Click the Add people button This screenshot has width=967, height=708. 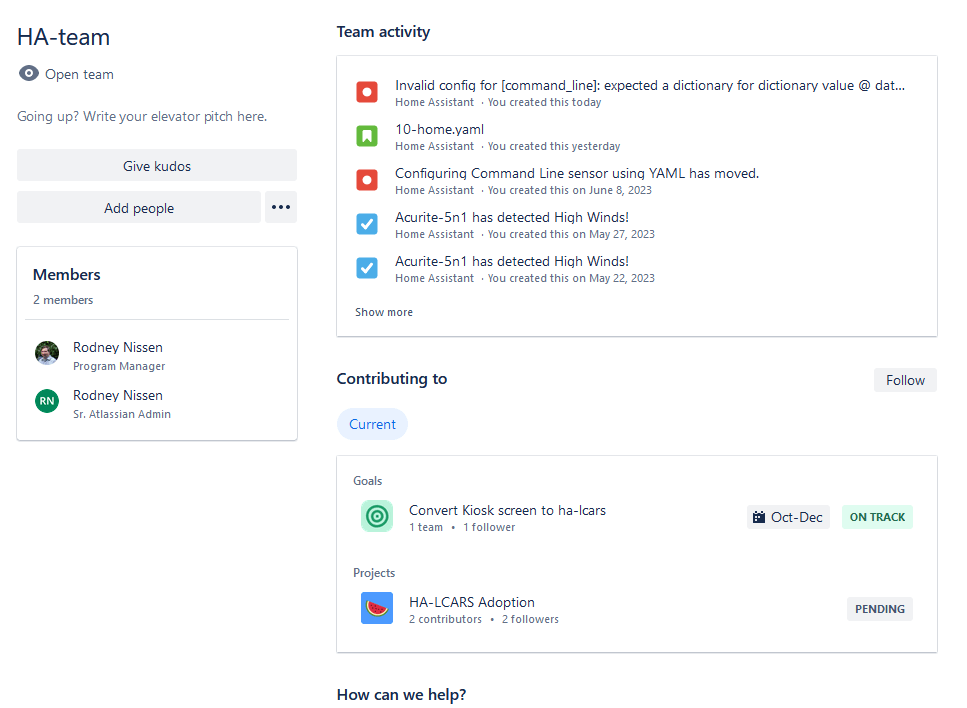pos(139,208)
